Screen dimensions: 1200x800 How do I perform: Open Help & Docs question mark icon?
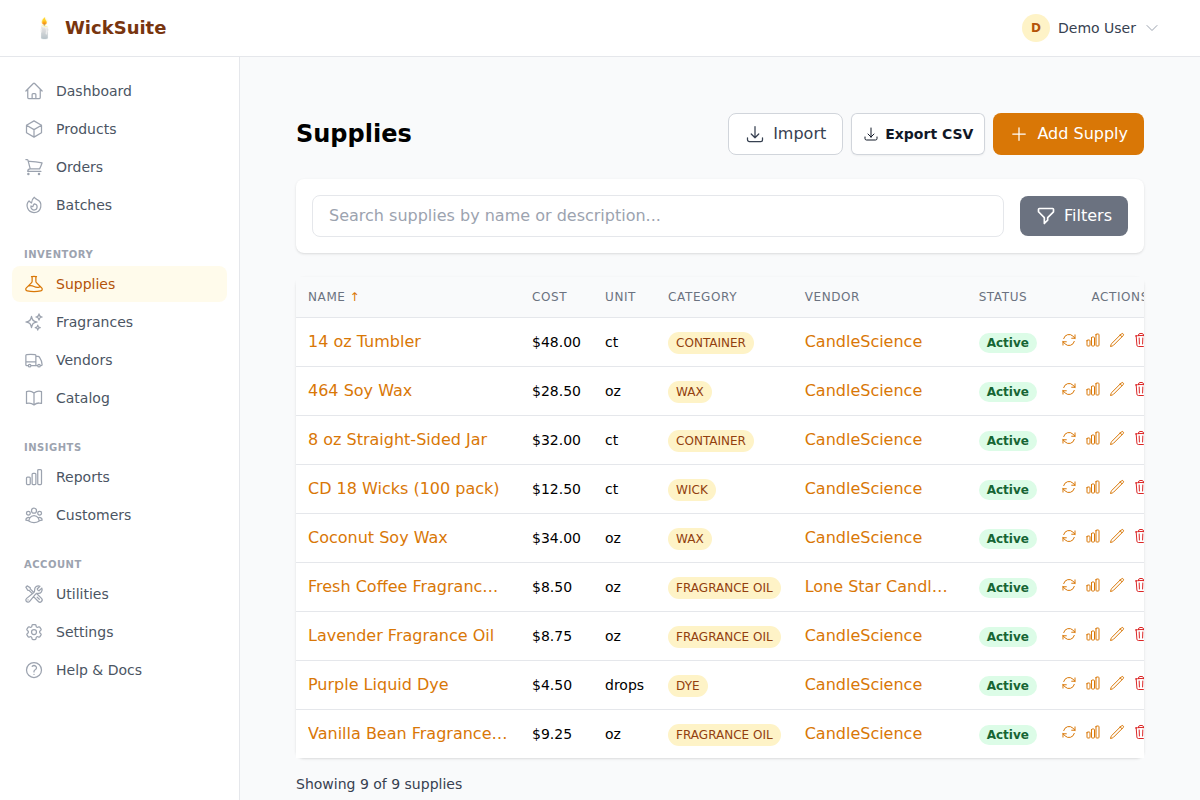tap(33, 669)
